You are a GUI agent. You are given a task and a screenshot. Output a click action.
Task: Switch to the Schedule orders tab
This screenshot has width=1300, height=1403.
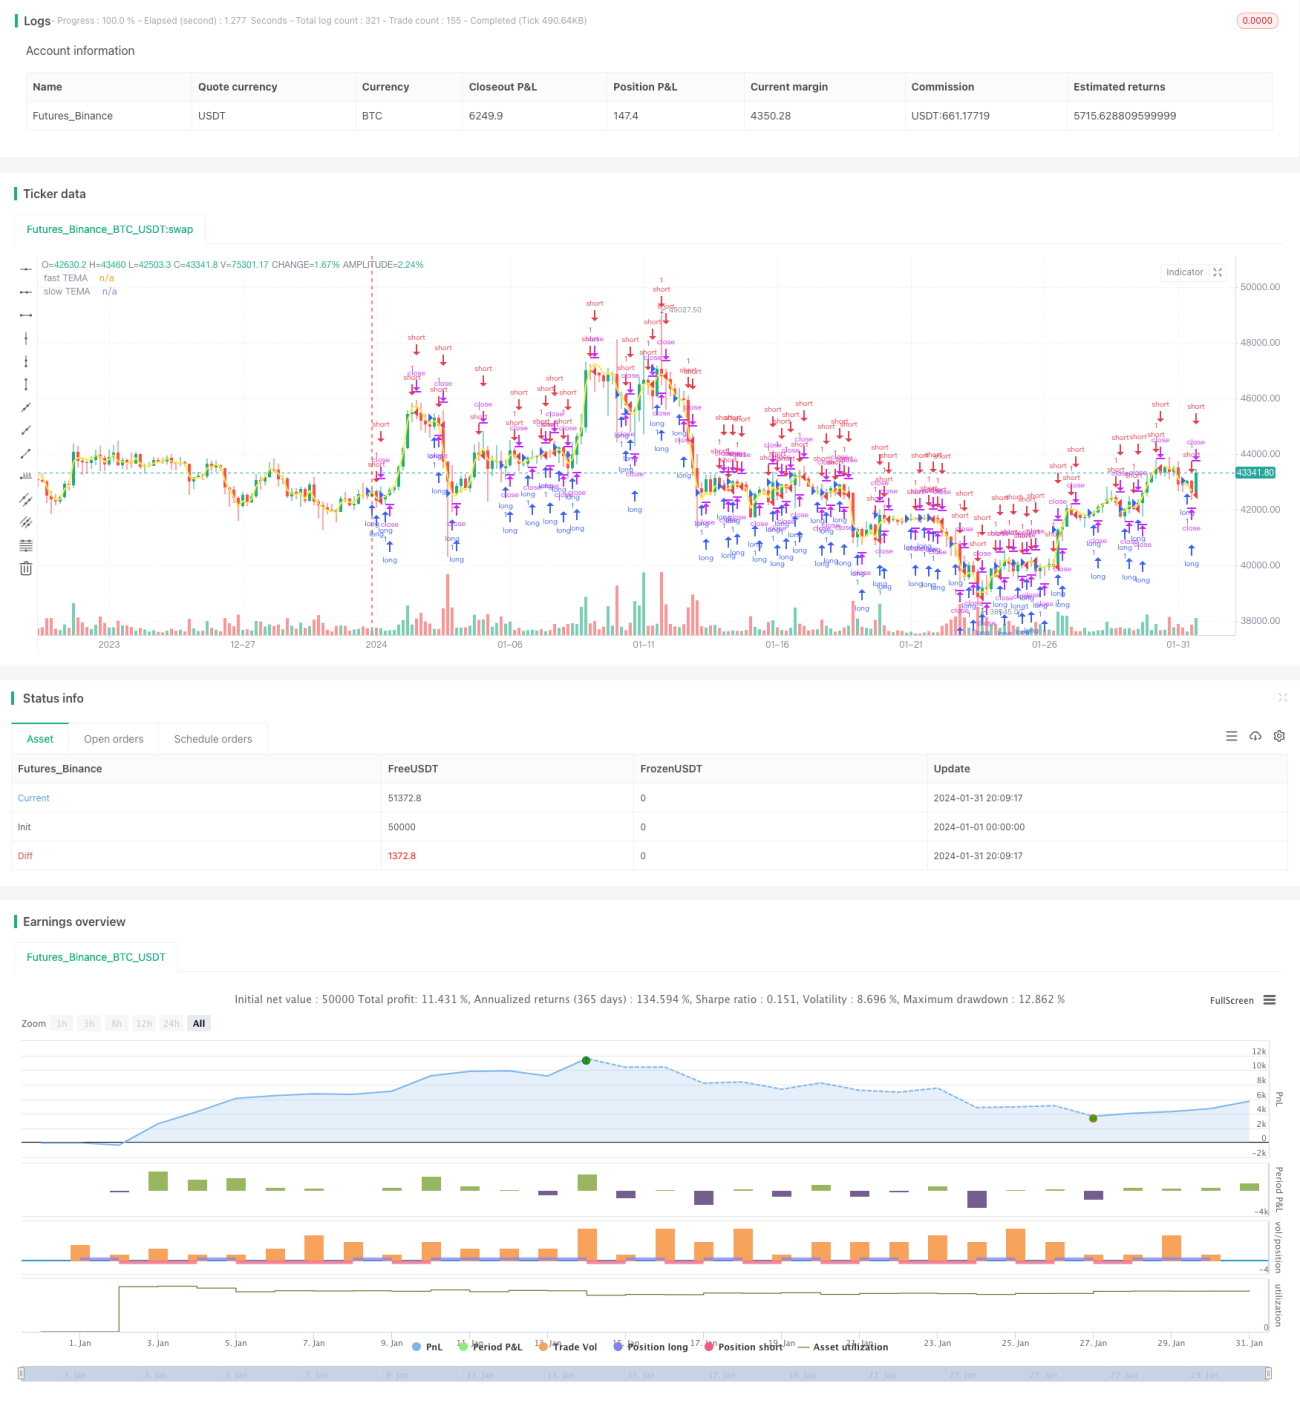point(213,739)
